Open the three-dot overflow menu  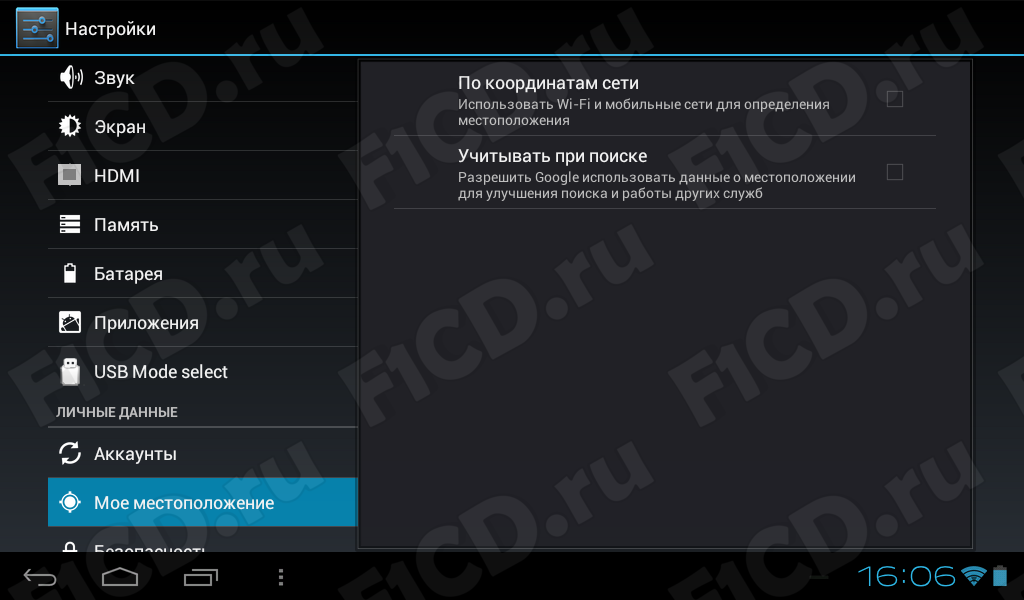click(281, 577)
